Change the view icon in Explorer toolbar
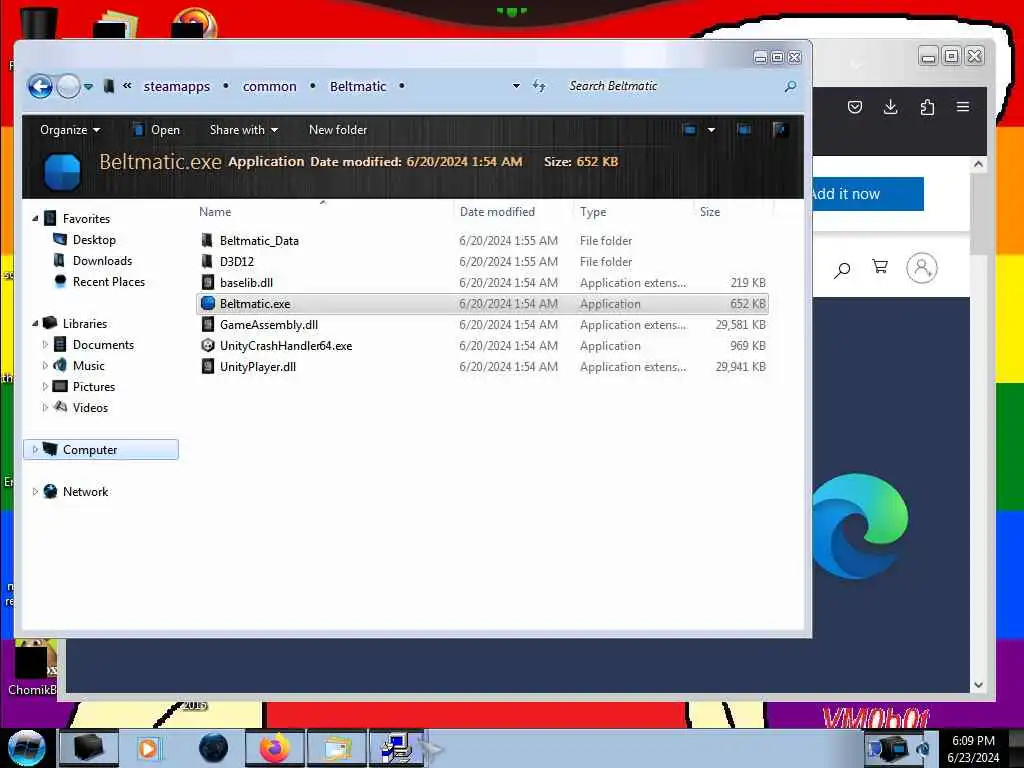This screenshot has height=768, width=1024. pyautogui.click(x=689, y=129)
